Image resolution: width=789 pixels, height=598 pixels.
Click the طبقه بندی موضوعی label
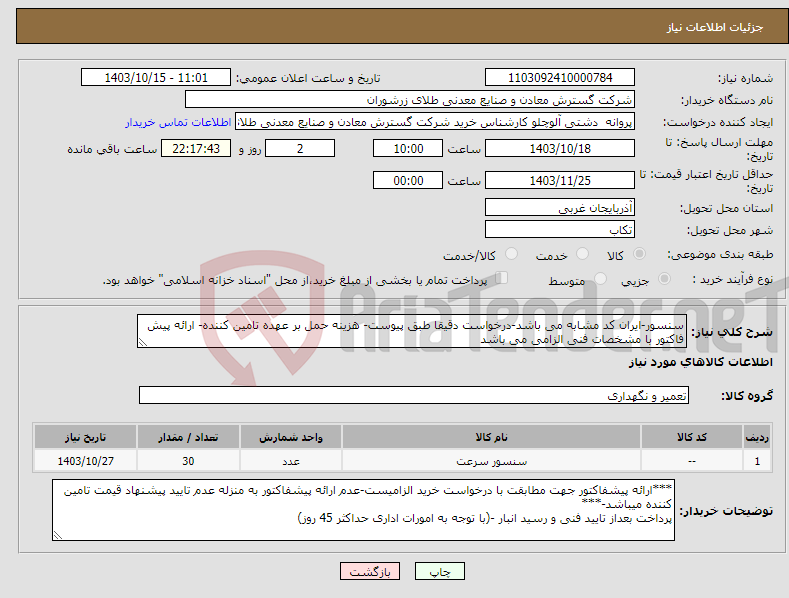click(x=720, y=254)
